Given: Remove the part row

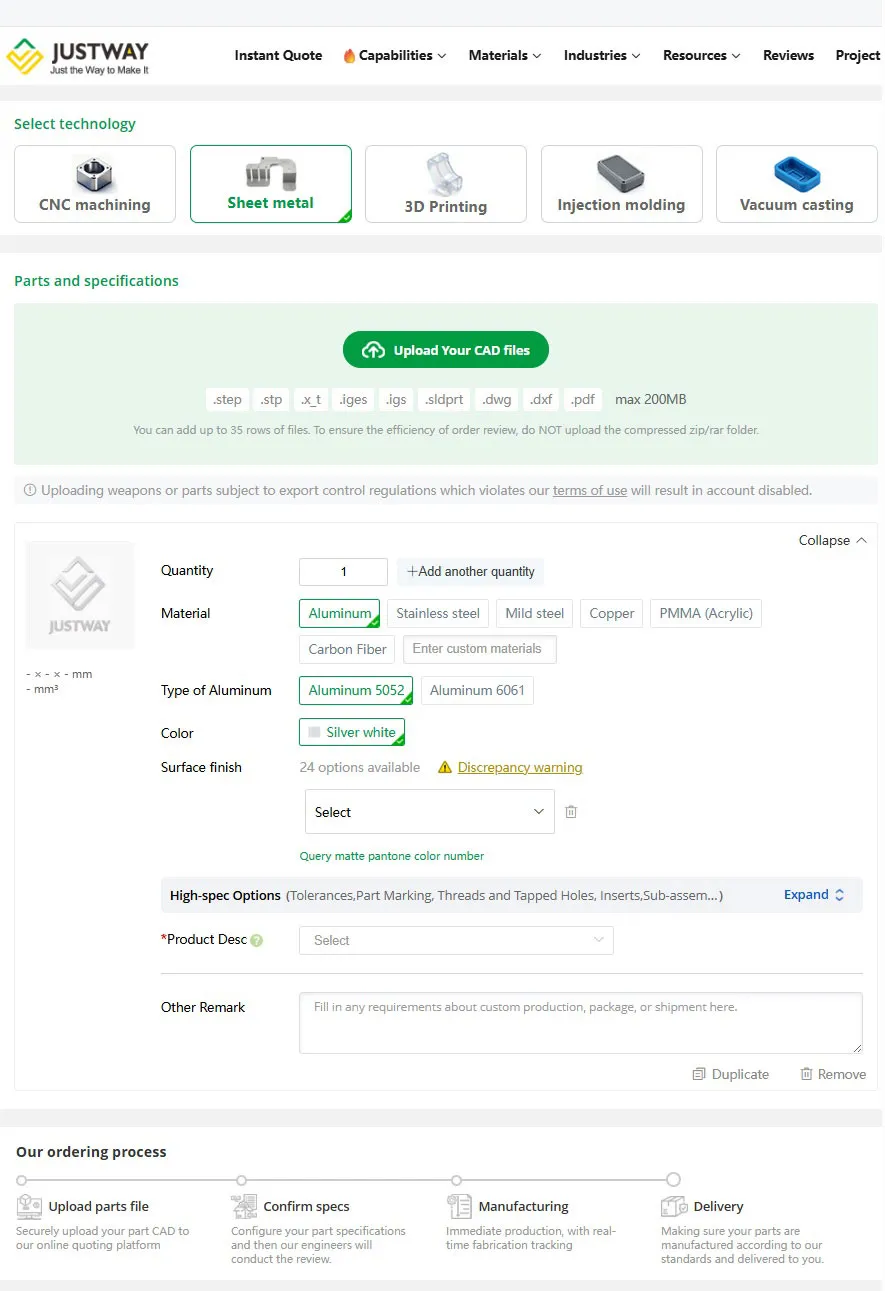Looking at the screenshot, I should (833, 1074).
